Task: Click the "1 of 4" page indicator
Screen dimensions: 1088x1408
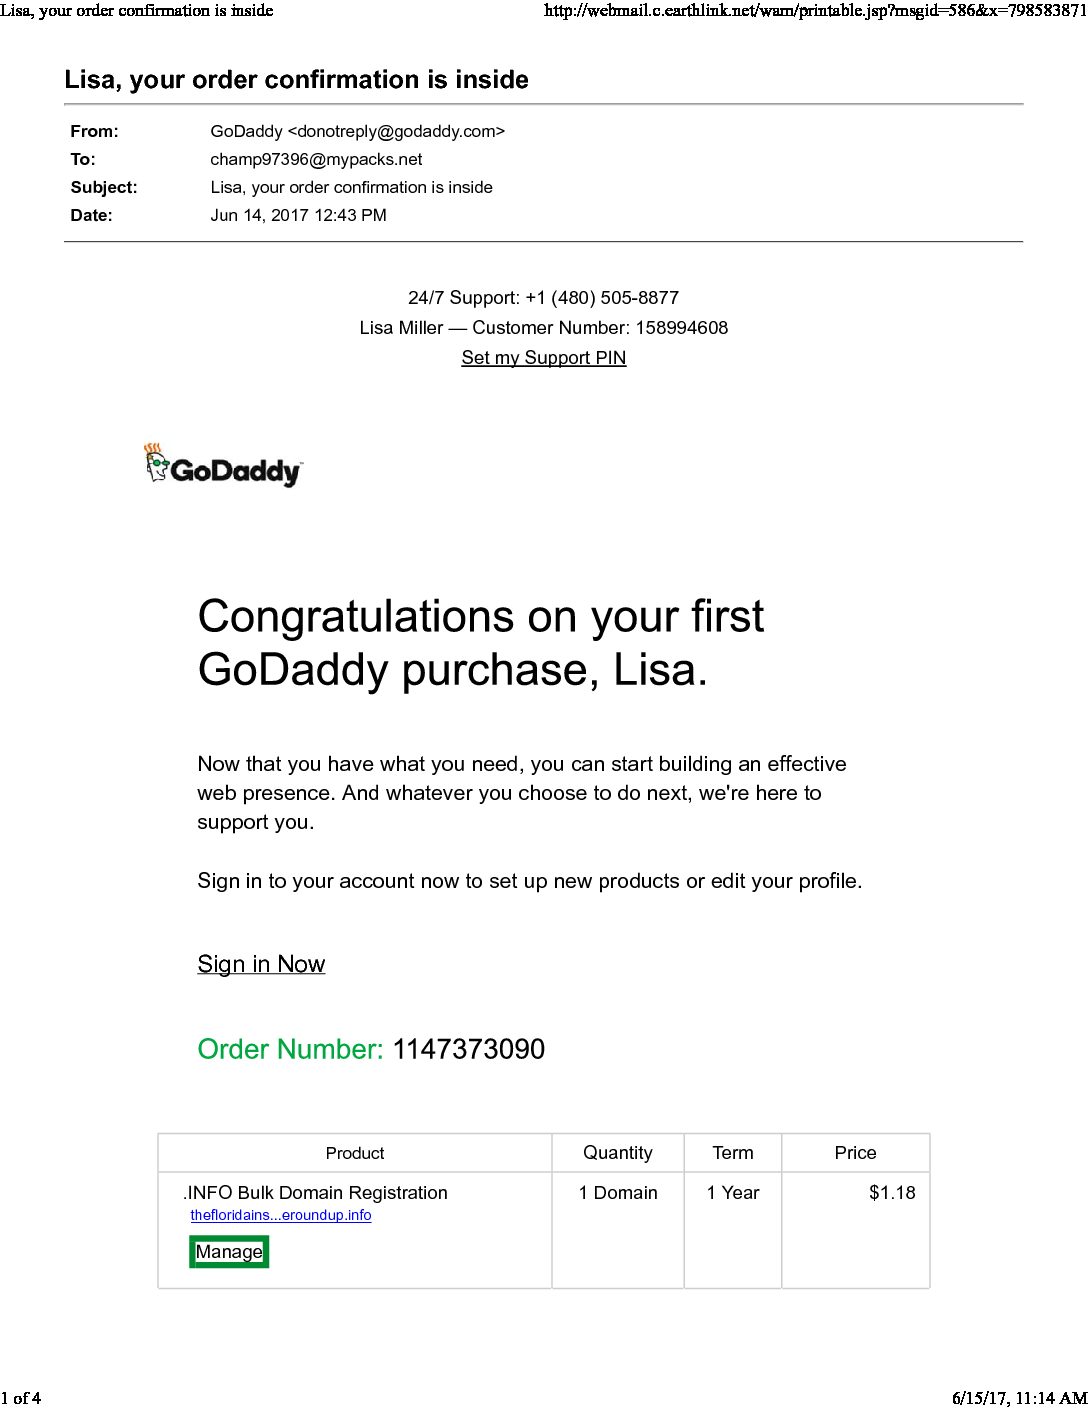Action: 21,1398
